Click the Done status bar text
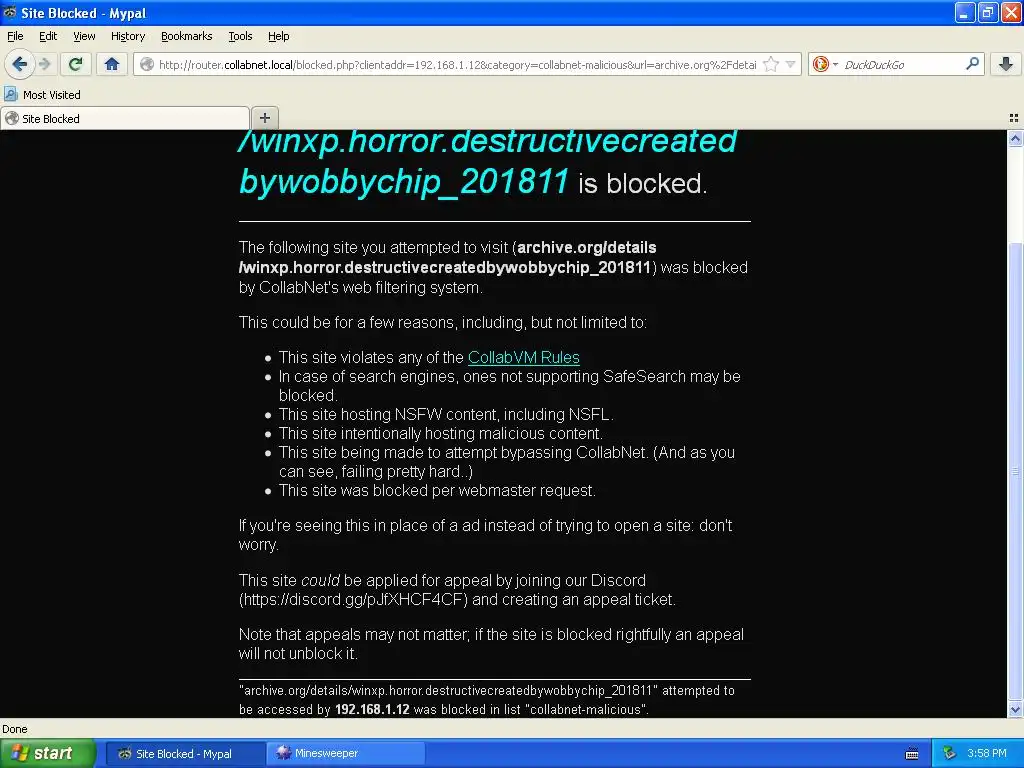 (15, 729)
